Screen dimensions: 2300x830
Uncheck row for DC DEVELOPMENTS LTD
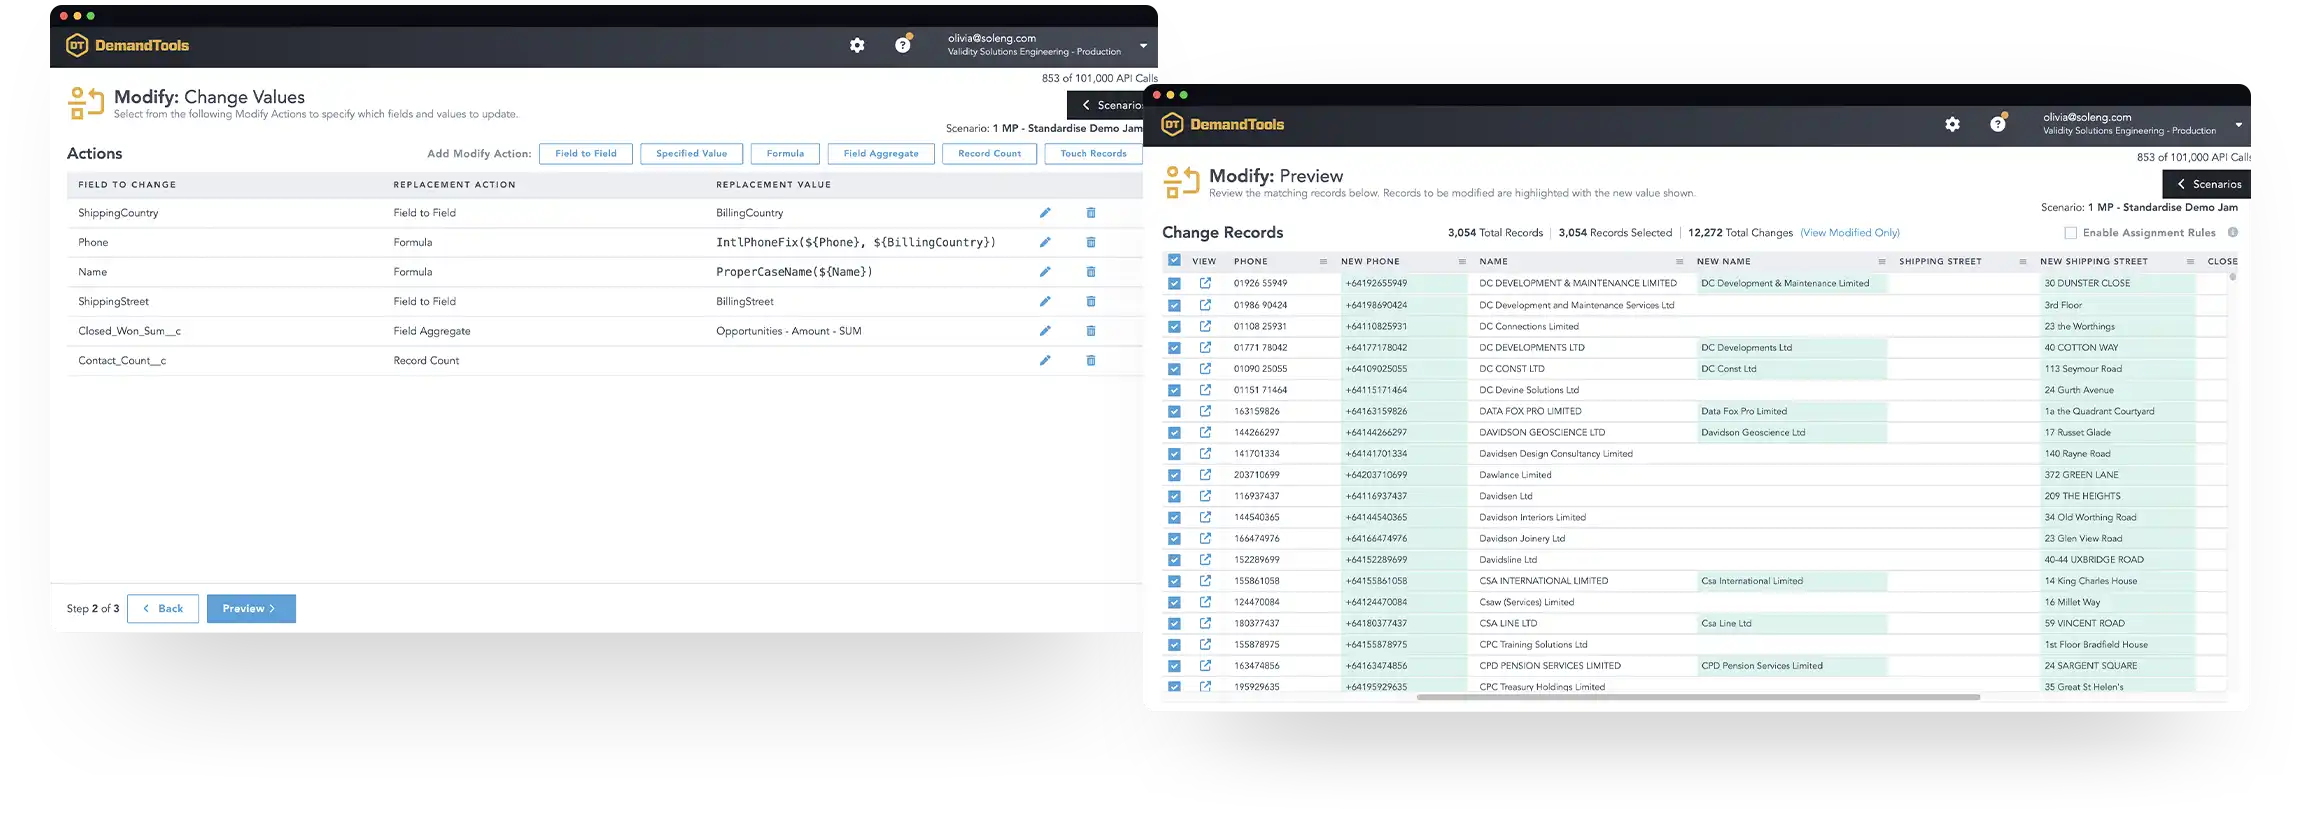pyautogui.click(x=1174, y=348)
